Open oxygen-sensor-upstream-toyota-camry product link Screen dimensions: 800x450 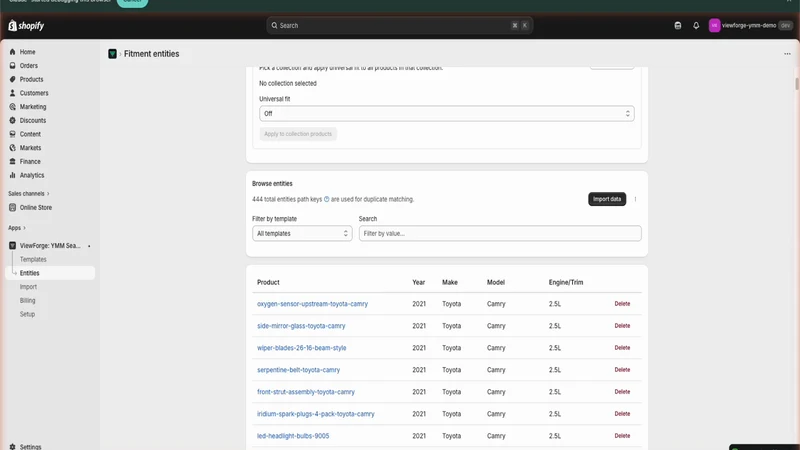312,304
